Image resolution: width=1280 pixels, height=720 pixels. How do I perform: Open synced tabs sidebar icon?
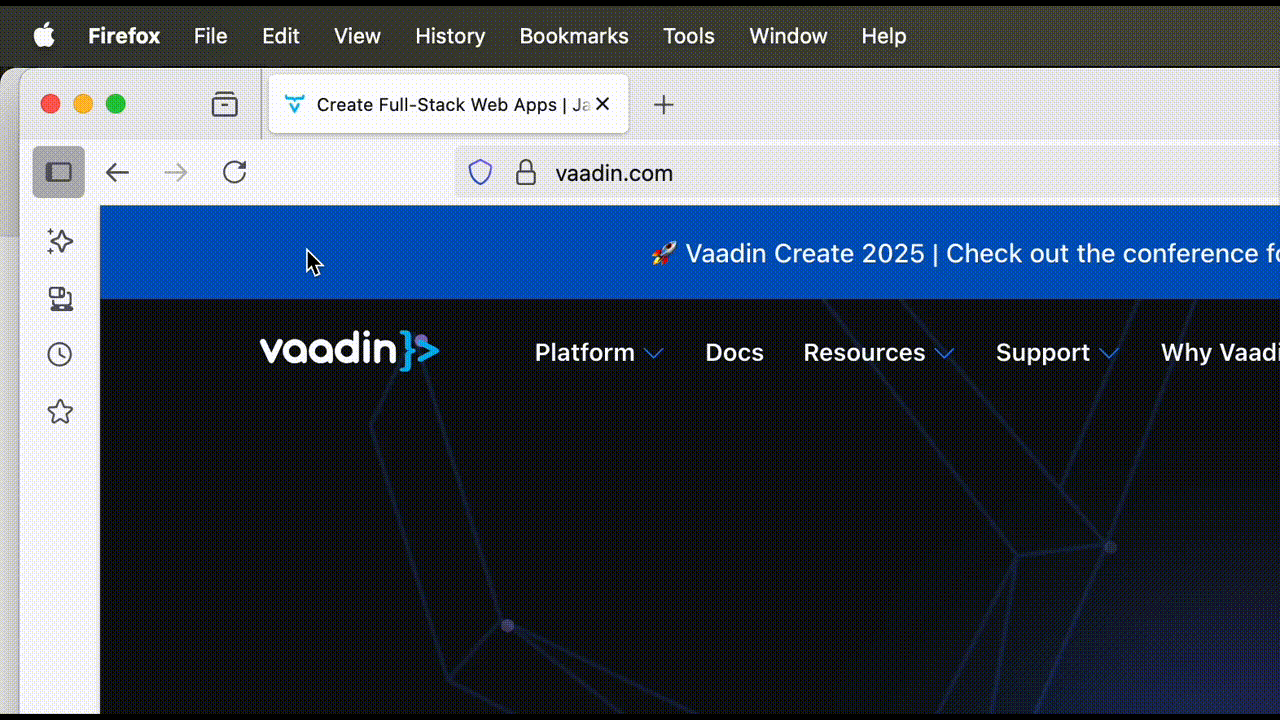(60, 298)
